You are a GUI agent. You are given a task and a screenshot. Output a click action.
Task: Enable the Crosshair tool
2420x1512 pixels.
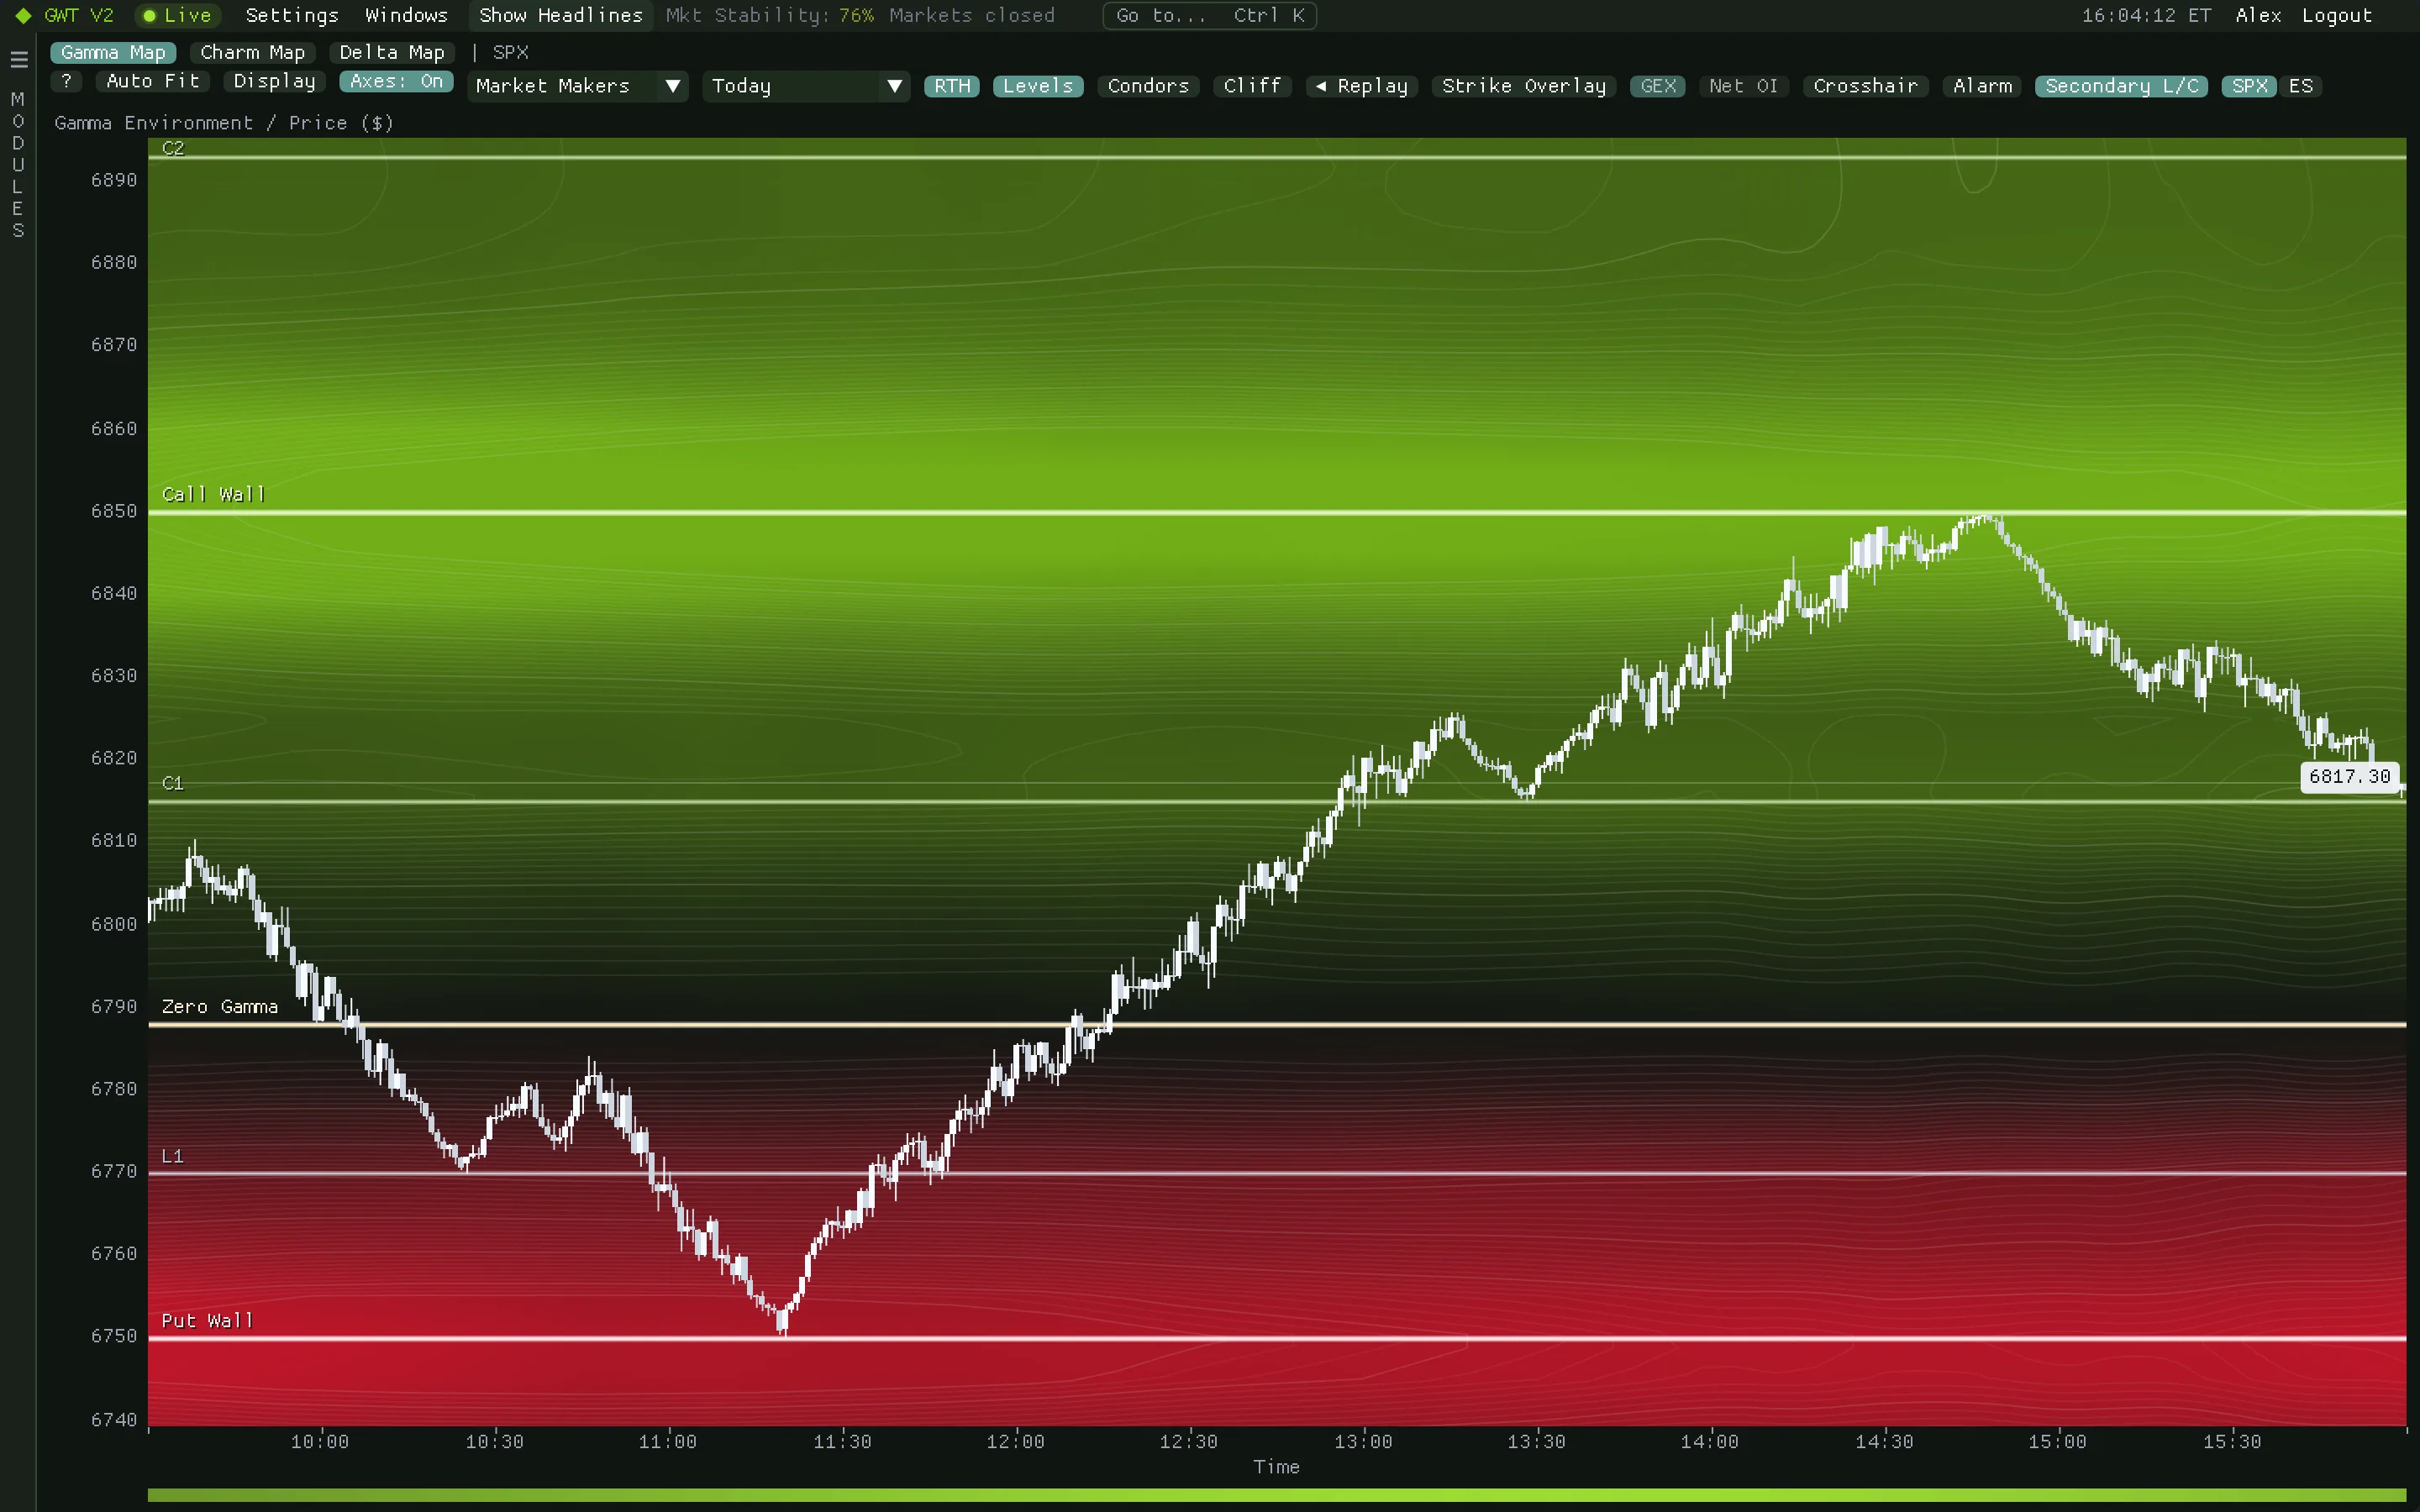pyautogui.click(x=1866, y=86)
